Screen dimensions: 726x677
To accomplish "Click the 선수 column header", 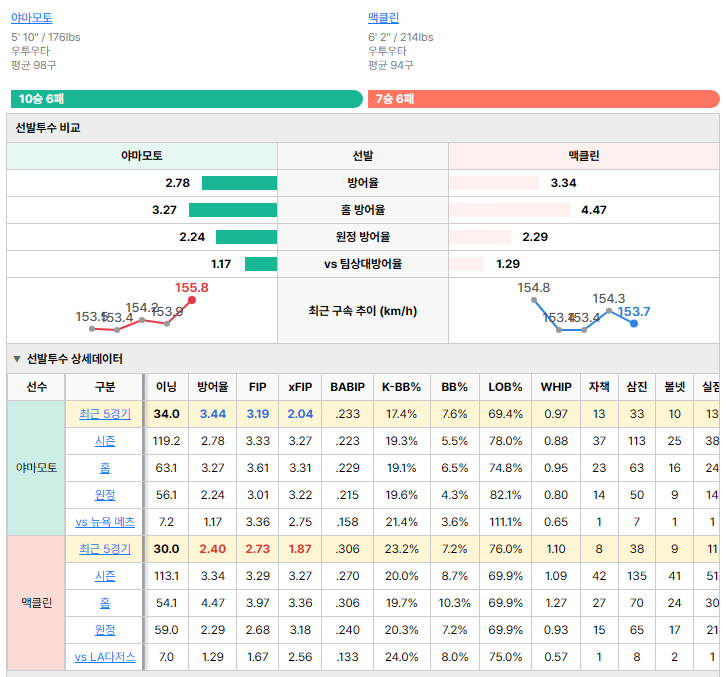I will [36, 387].
